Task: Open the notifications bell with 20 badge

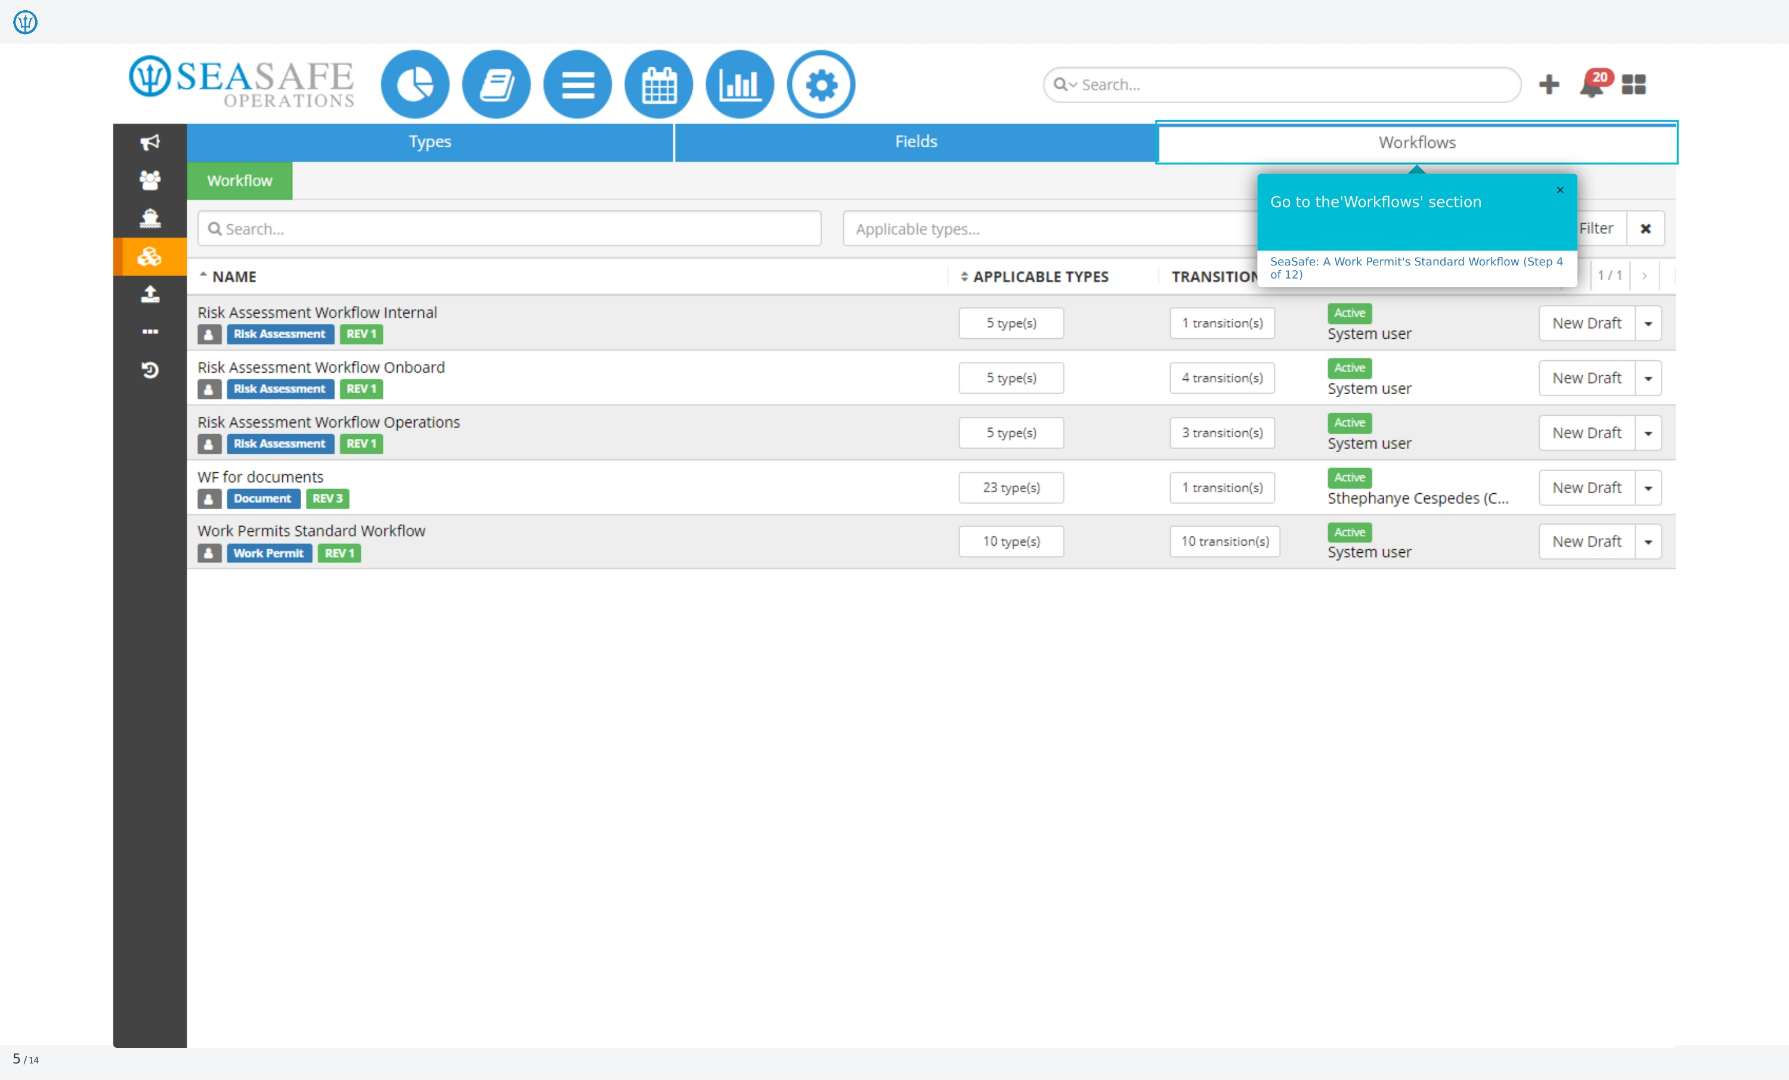Action: coord(1594,84)
